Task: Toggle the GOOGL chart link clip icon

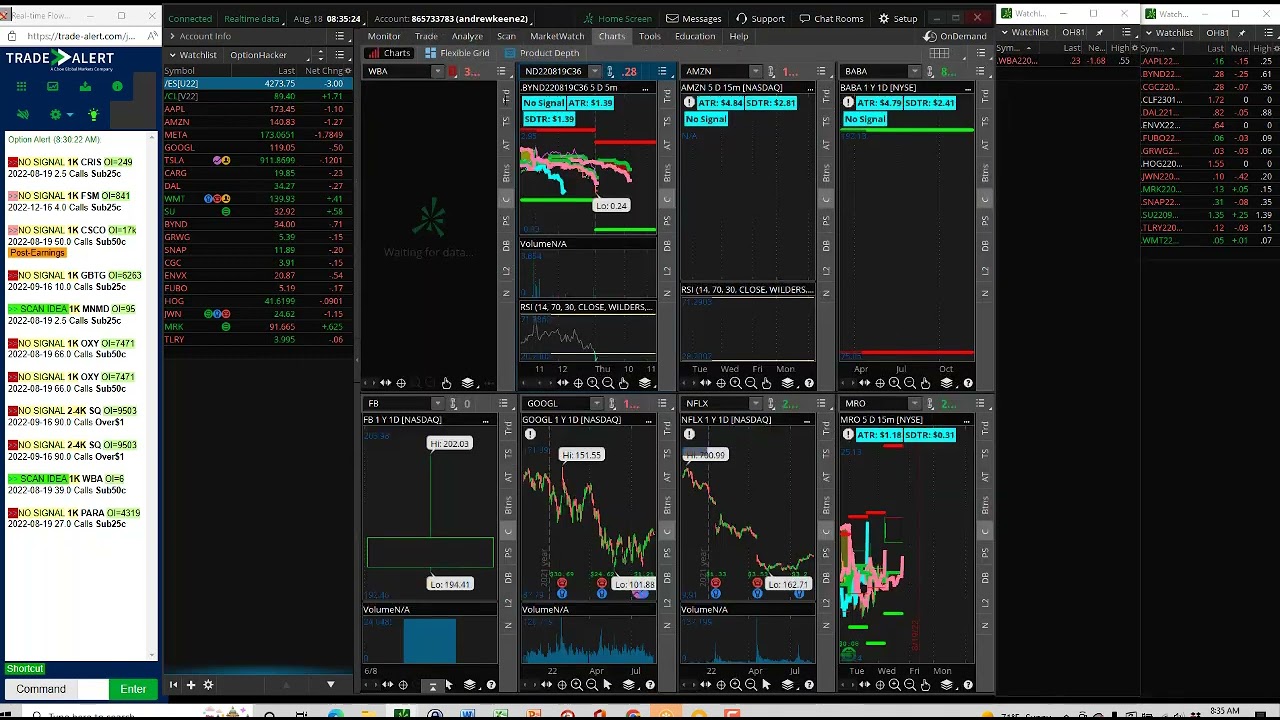Action: [612, 404]
